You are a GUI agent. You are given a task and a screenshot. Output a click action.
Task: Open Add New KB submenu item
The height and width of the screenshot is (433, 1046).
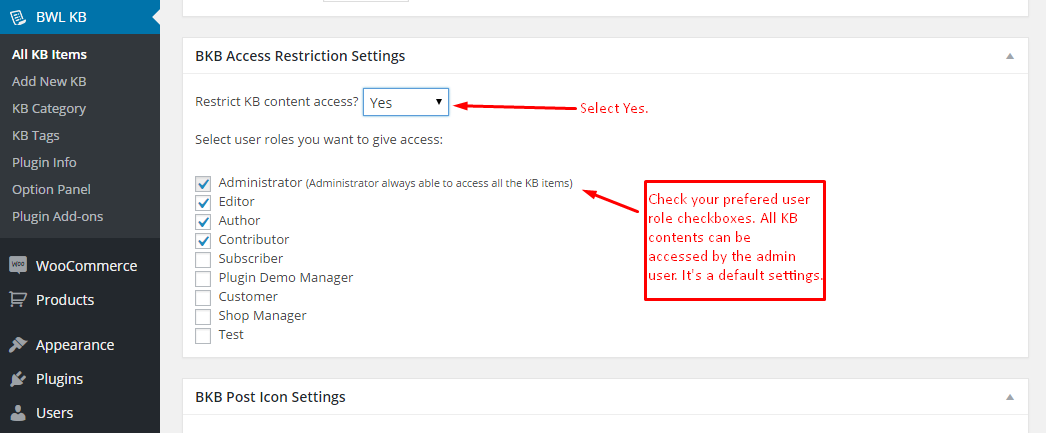(49, 81)
